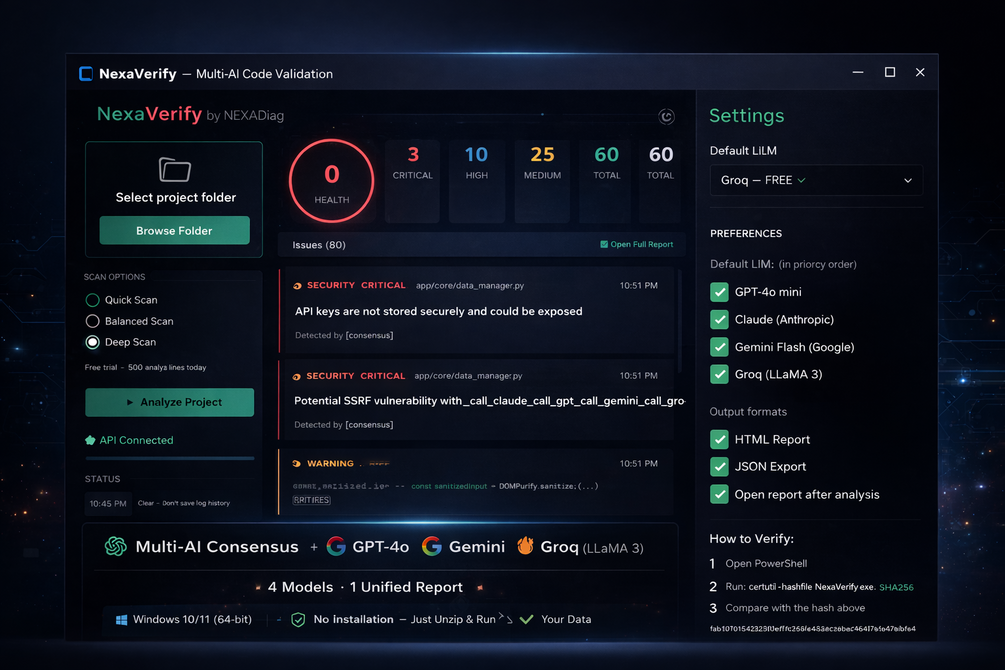1005x670 pixels.
Task: Click the dropdown chevron at right of Groq – FREE
Action: coord(908,181)
